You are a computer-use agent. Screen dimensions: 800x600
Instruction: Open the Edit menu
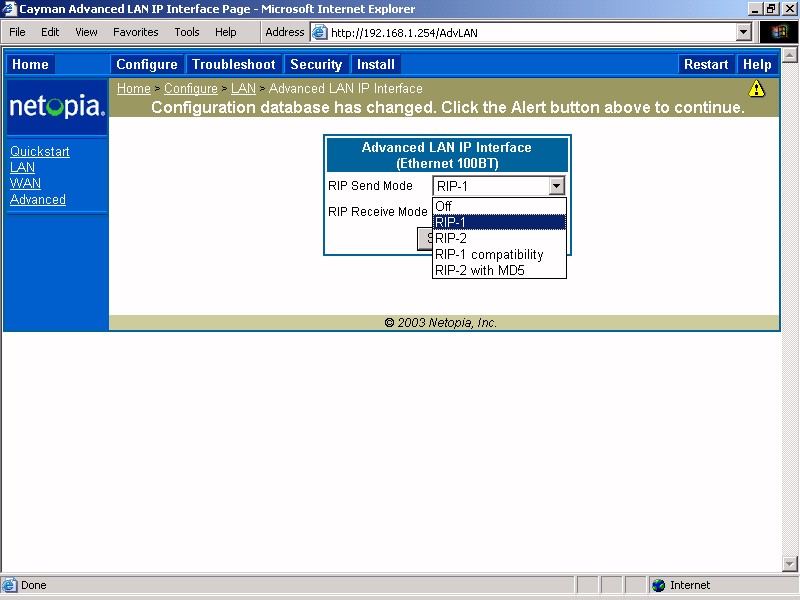50,32
